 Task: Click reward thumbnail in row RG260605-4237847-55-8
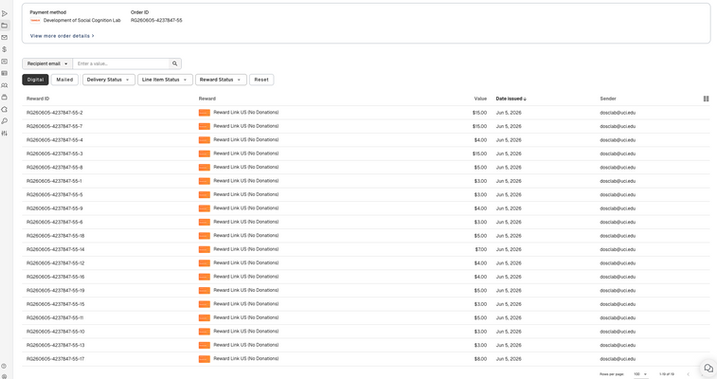point(204,167)
